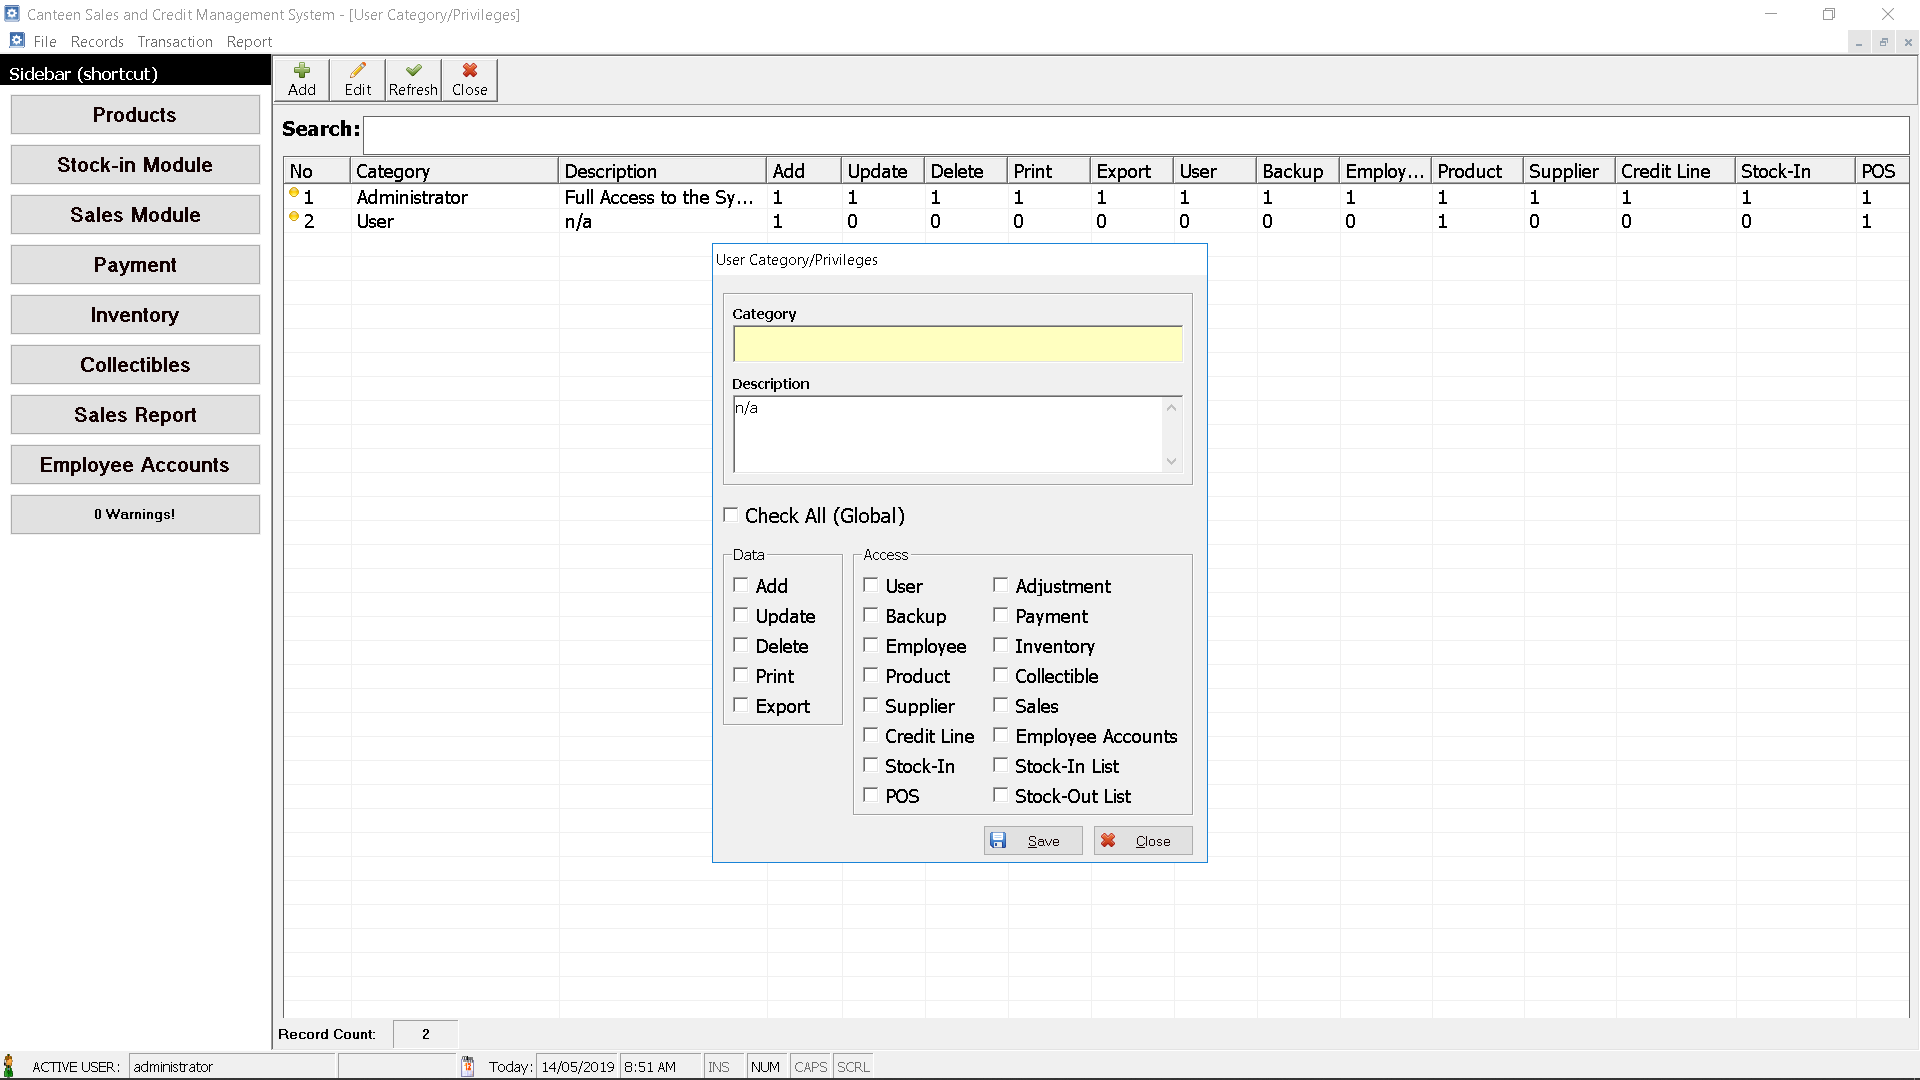This screenshot has height=1080, width=1920.
Task: Open the Transaction menu
Action: (174, 41)
